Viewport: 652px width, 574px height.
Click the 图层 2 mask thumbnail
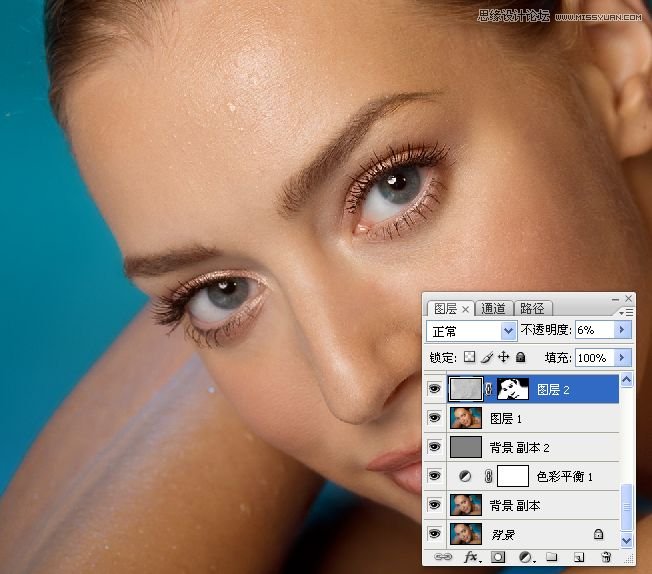pos(513,389)
